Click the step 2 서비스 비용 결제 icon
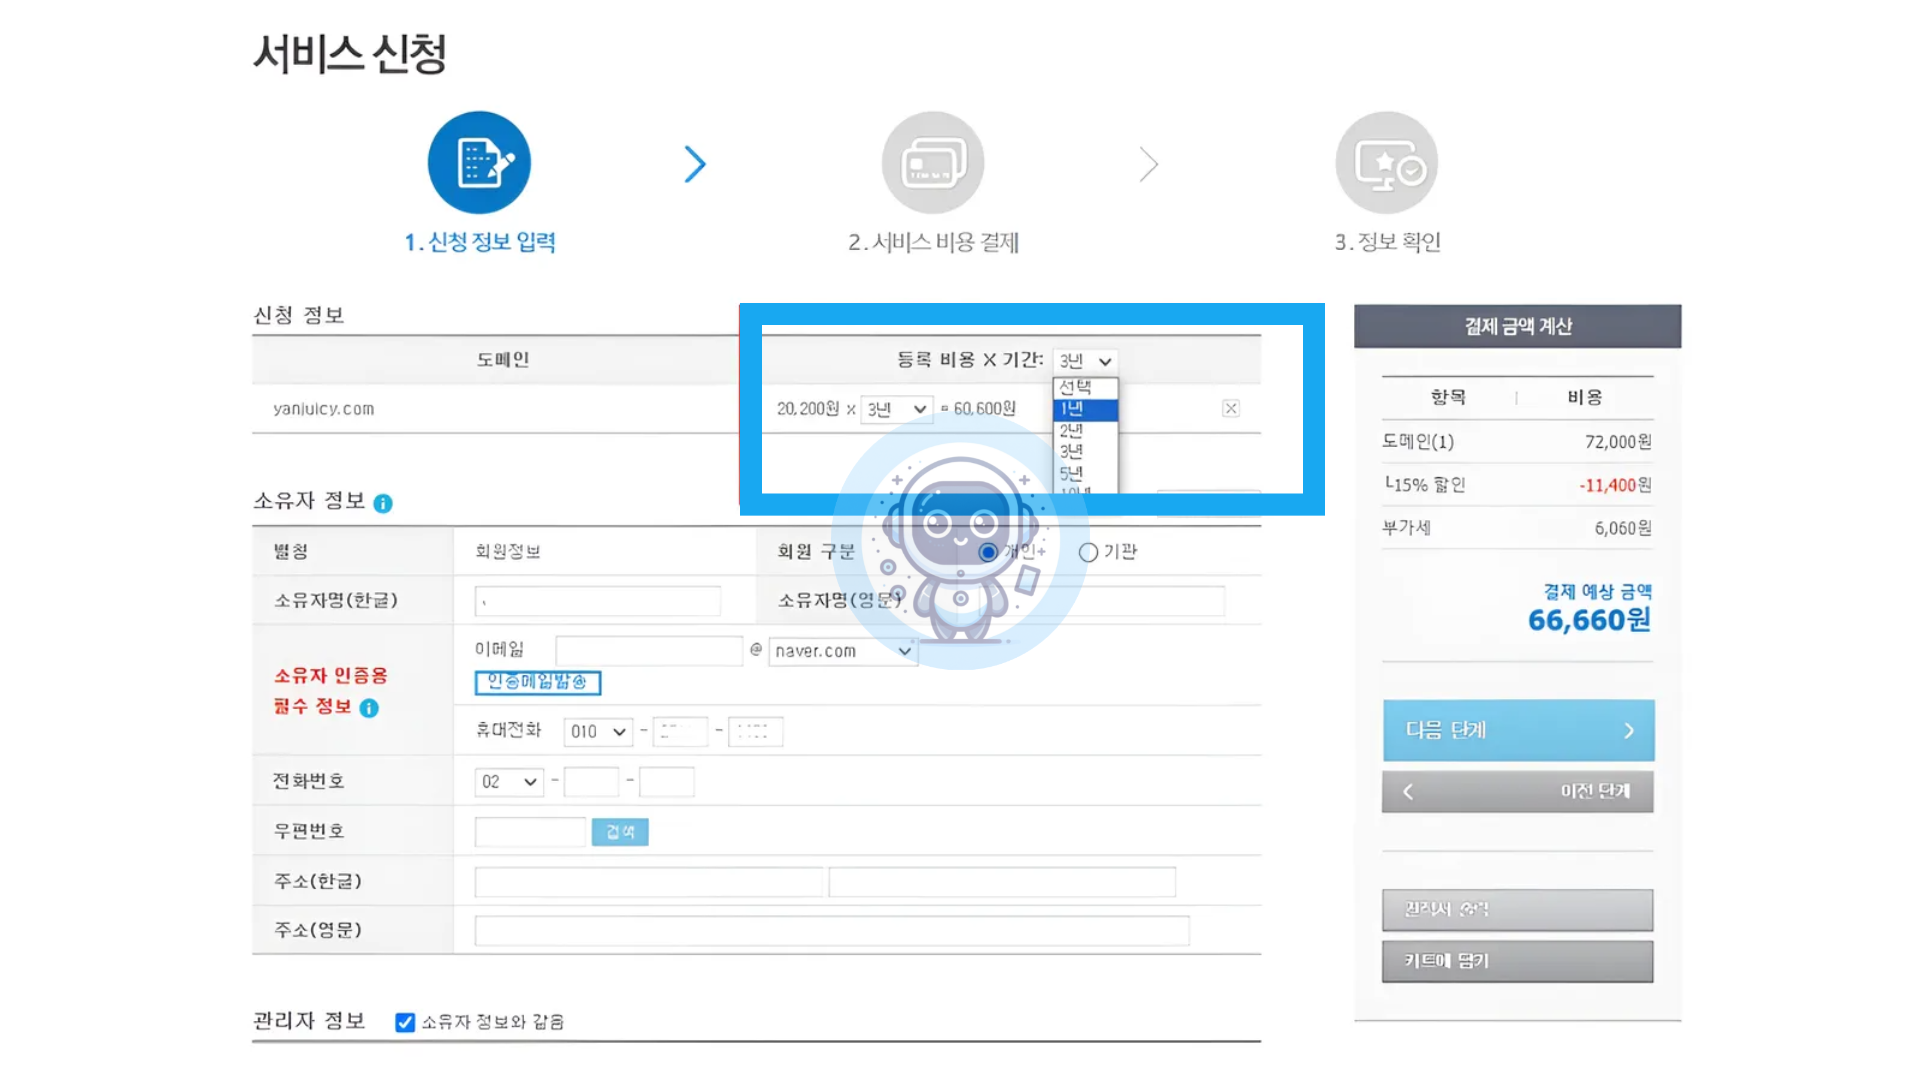The width and height of the screenshot is (1920, 1080). (932, 163)
